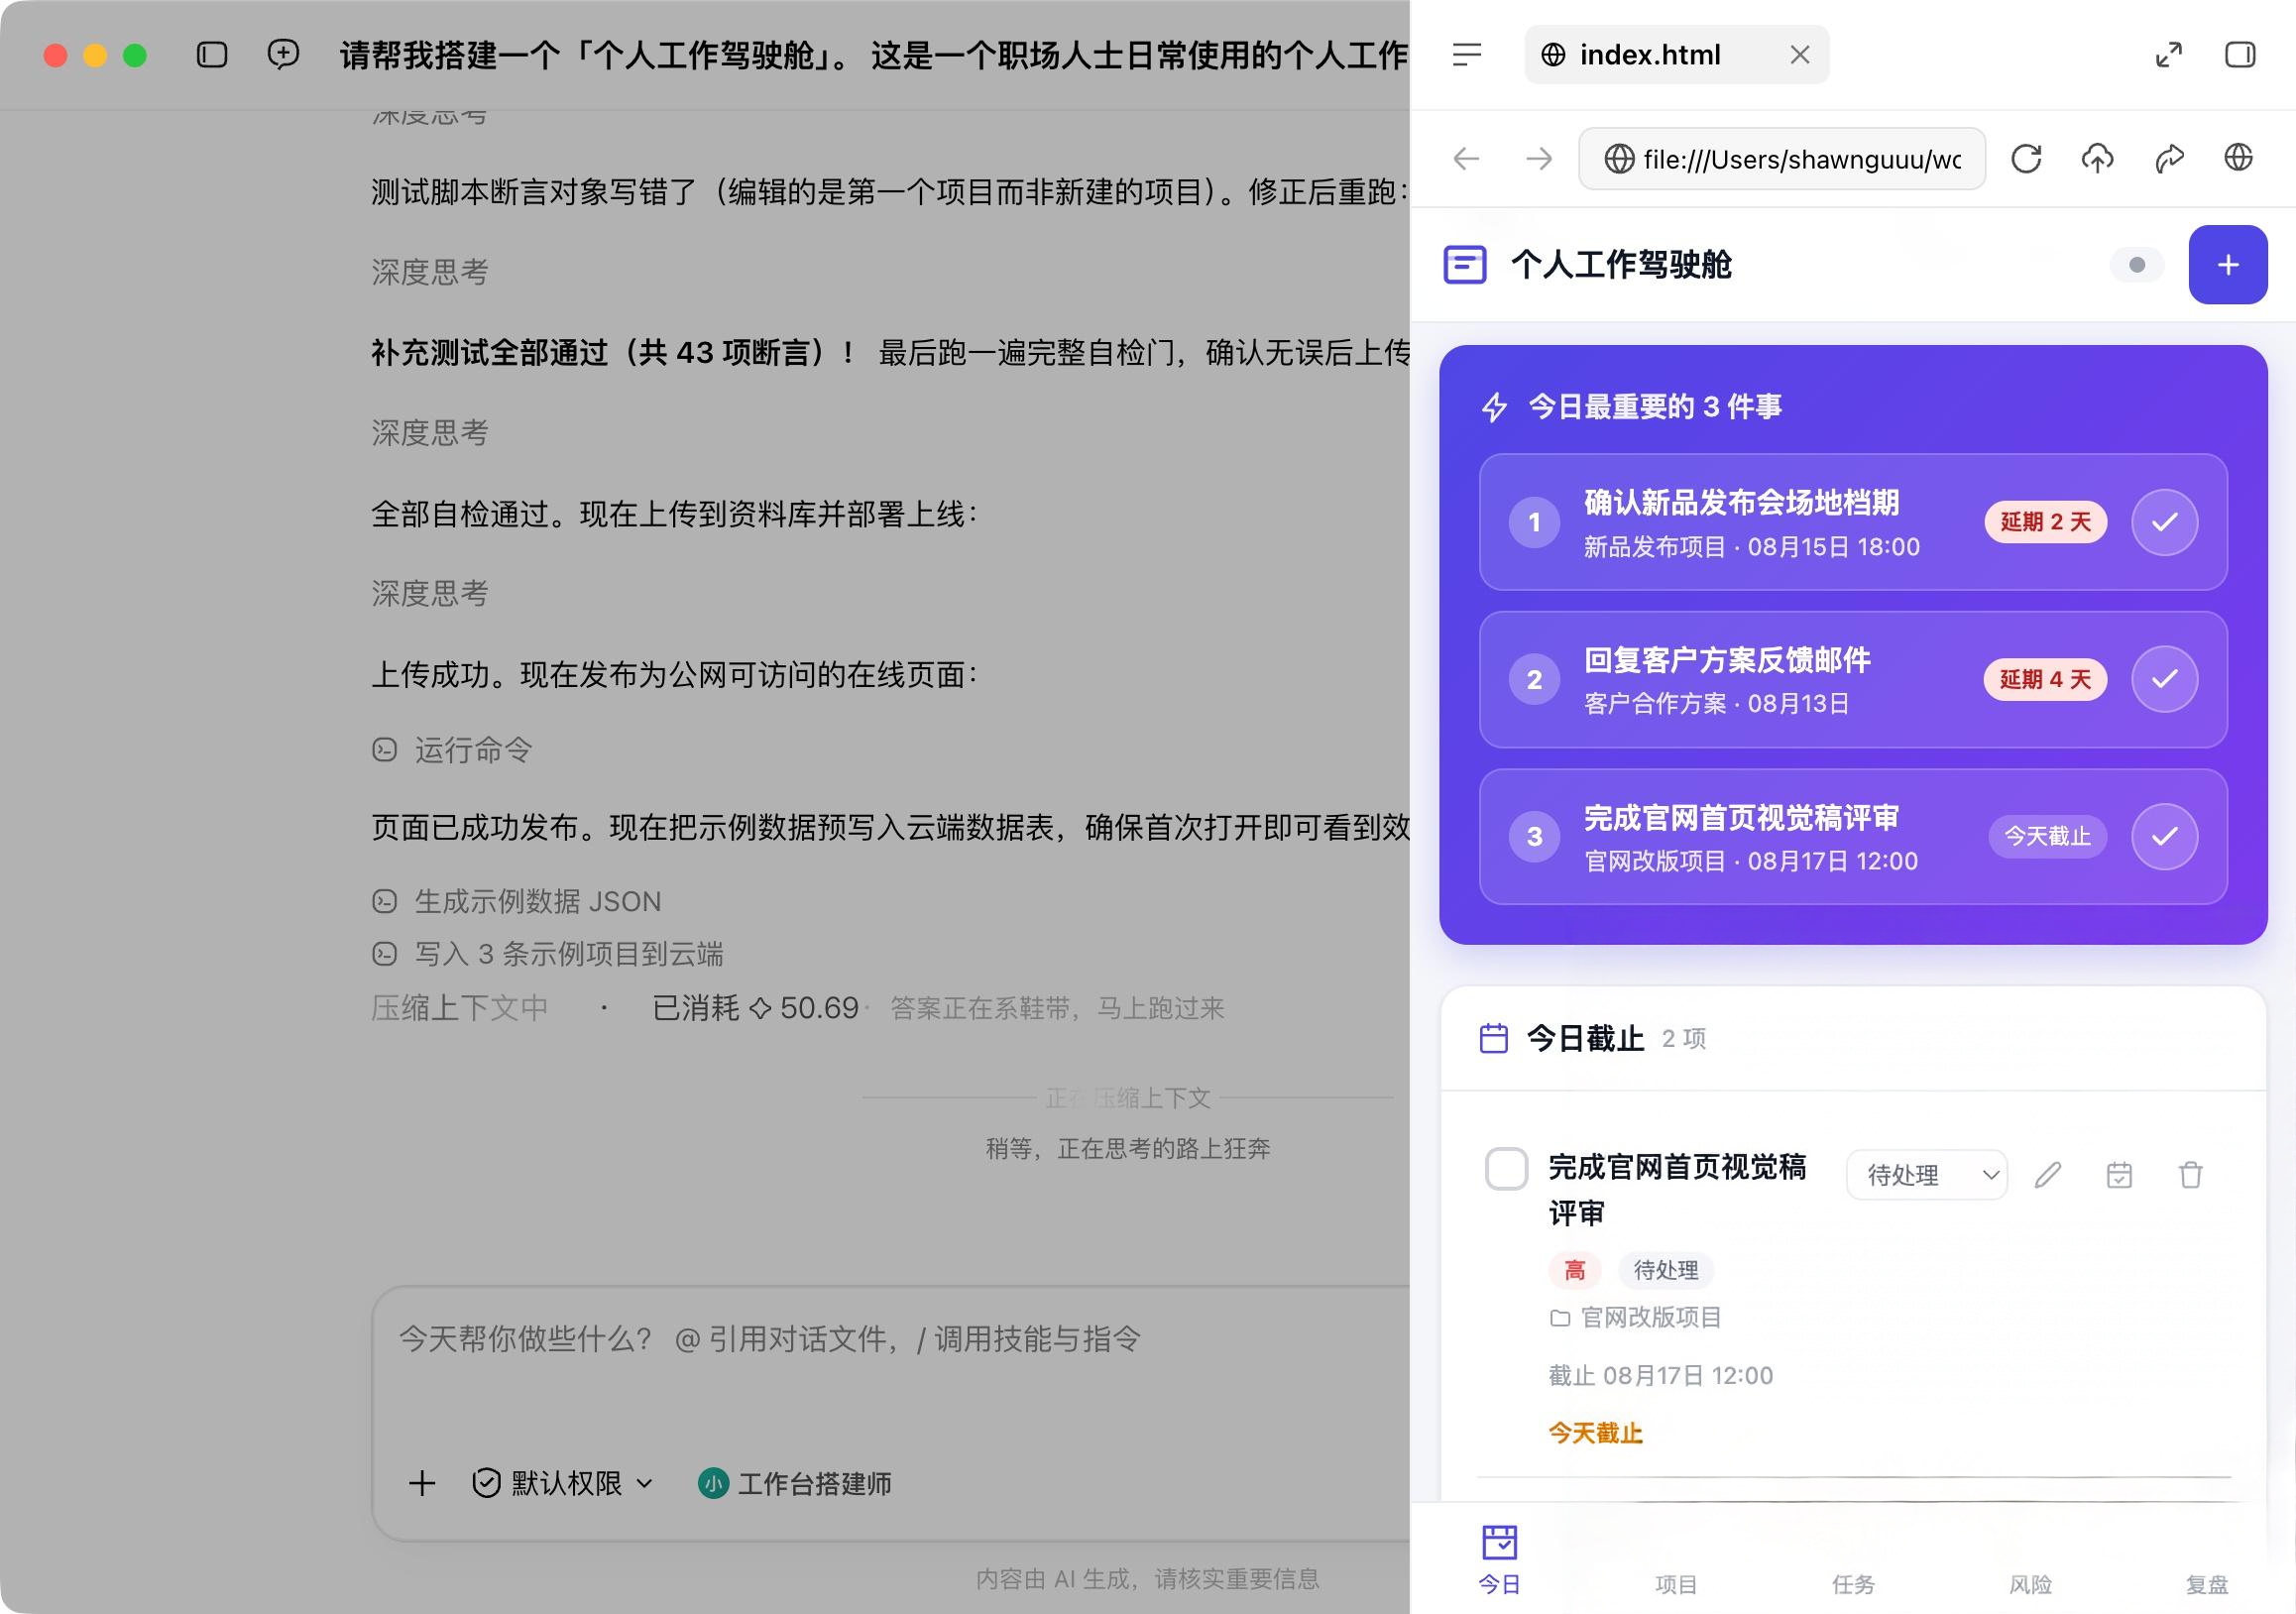
Task: Toggle the theme switch in header
Action: (2137, 265)
